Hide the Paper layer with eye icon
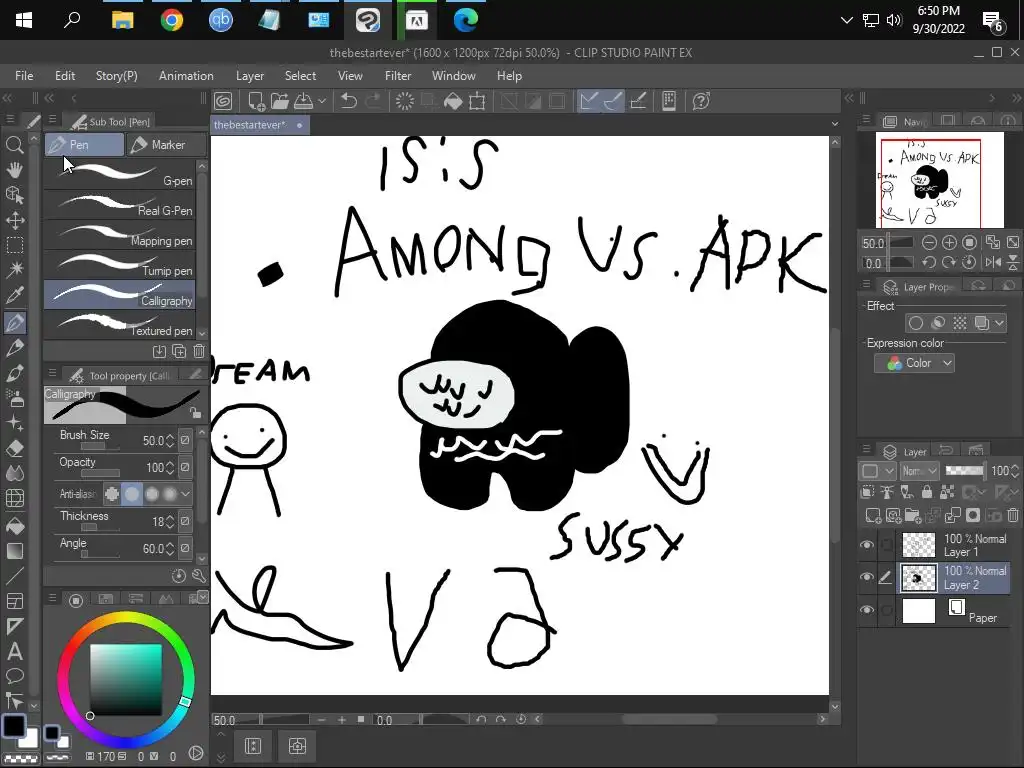1024x768 pixels. tap(867, 610)
